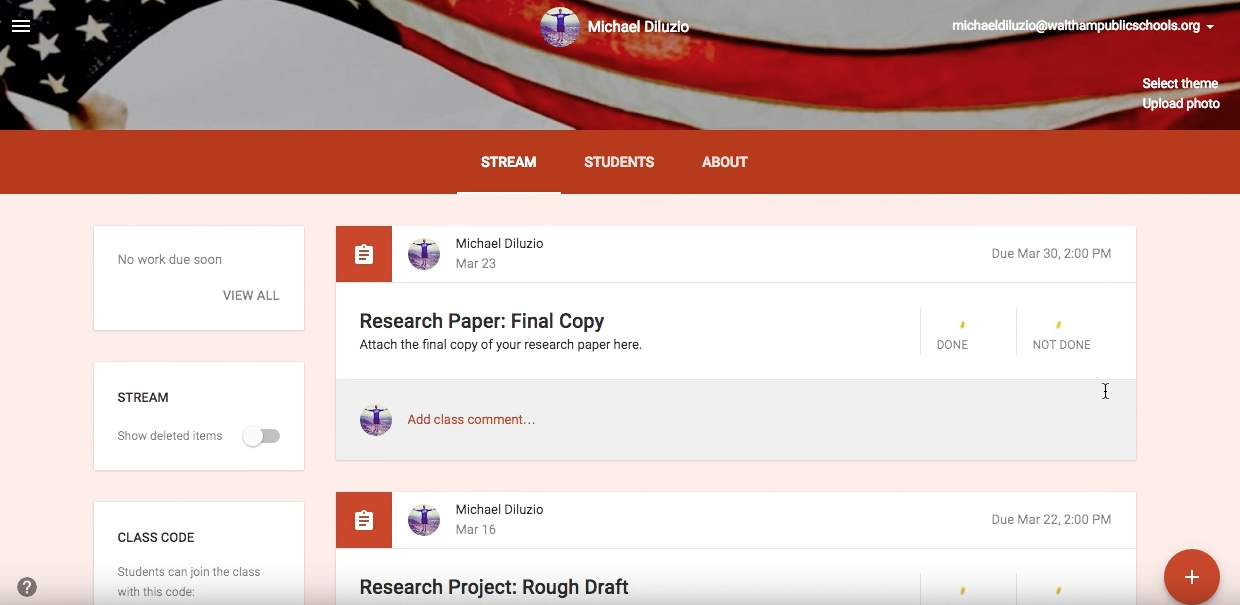Click the profile avatar in the header banner
Viewport: 1240px width, 605px height.
click(x=560, y=27)
